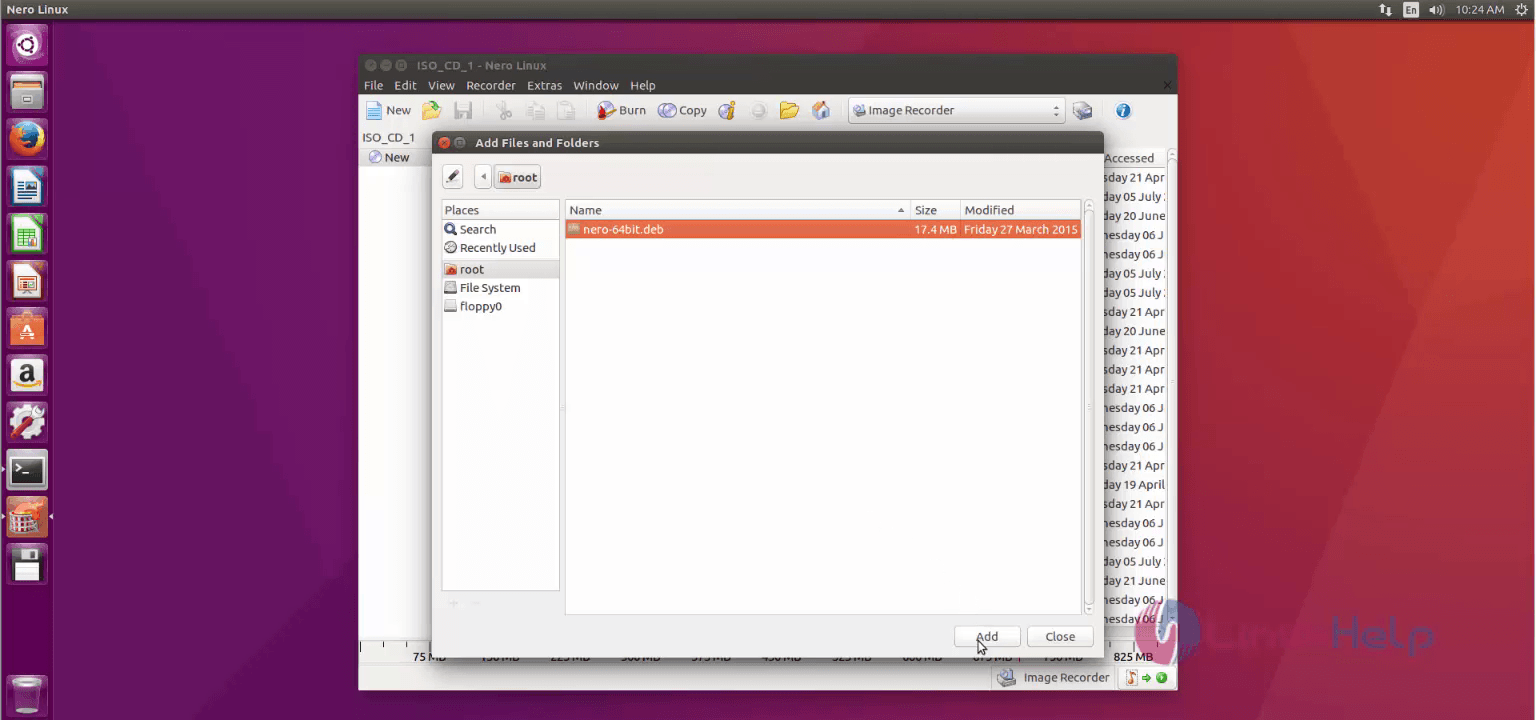Click the Cut scissors icon
Screen dimensions: 1536x720
tap(504, 111)
